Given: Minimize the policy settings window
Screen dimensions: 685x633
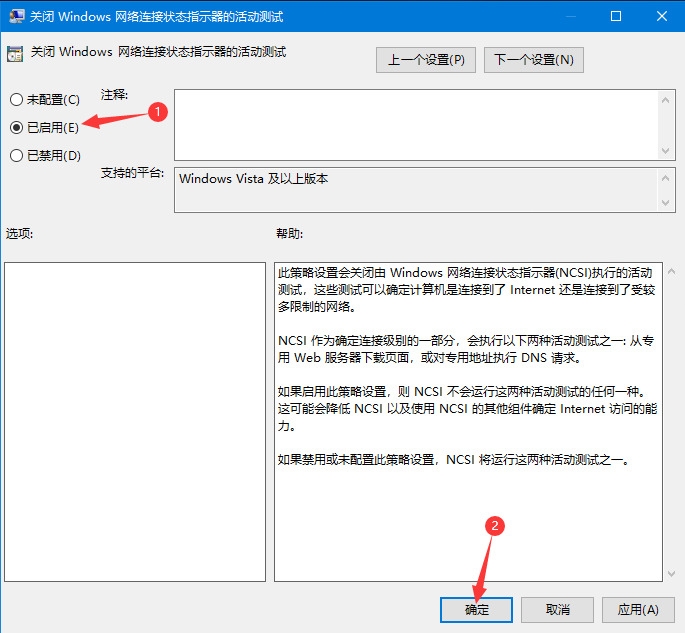Looking at the screenshot, I should [569, 17].
